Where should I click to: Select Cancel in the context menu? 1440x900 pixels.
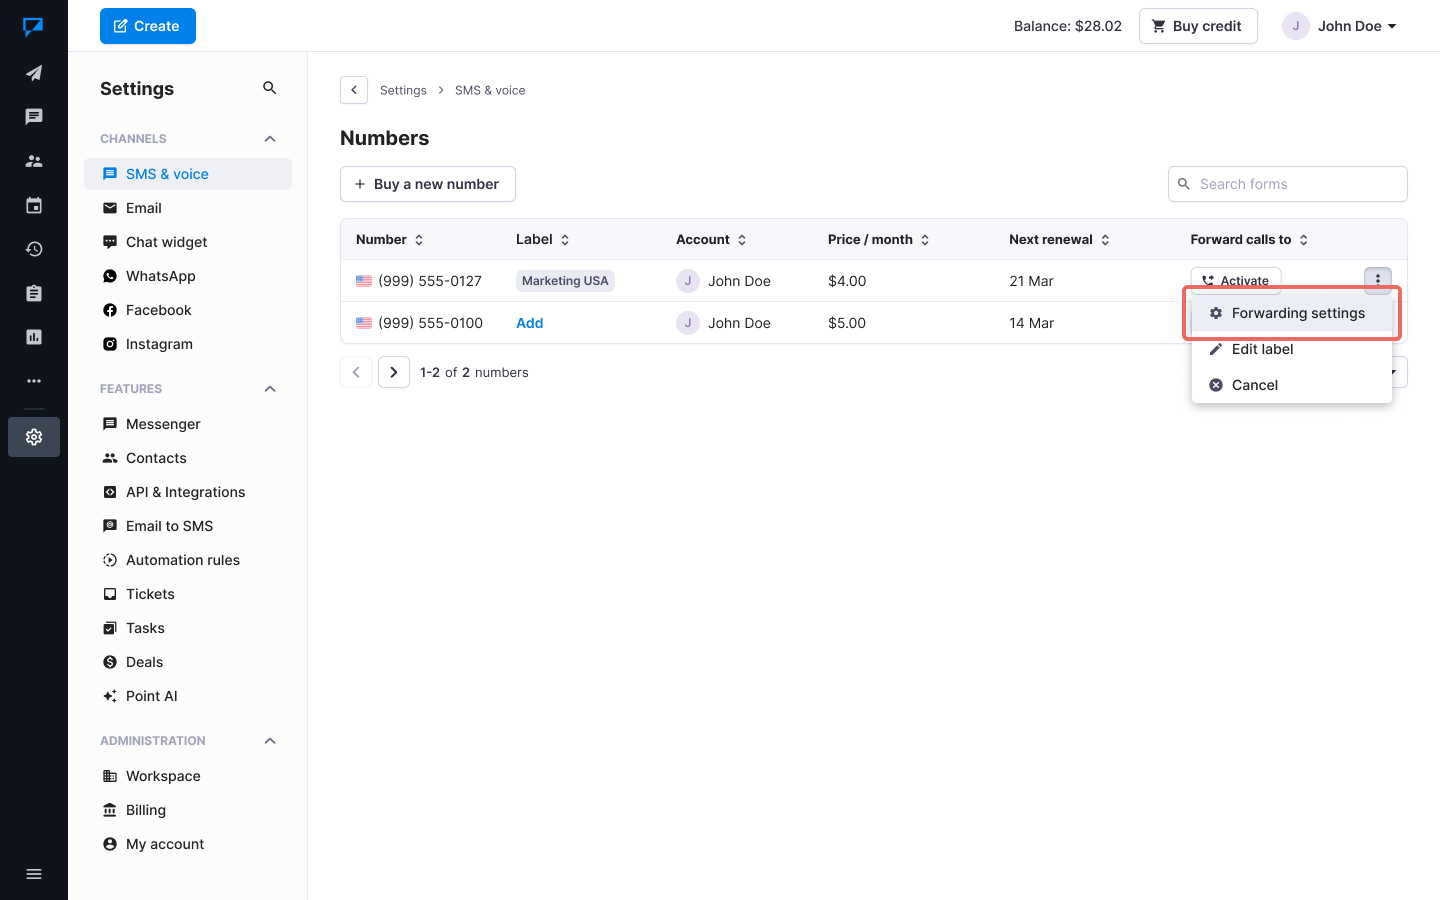click(x=1254, y=385)
